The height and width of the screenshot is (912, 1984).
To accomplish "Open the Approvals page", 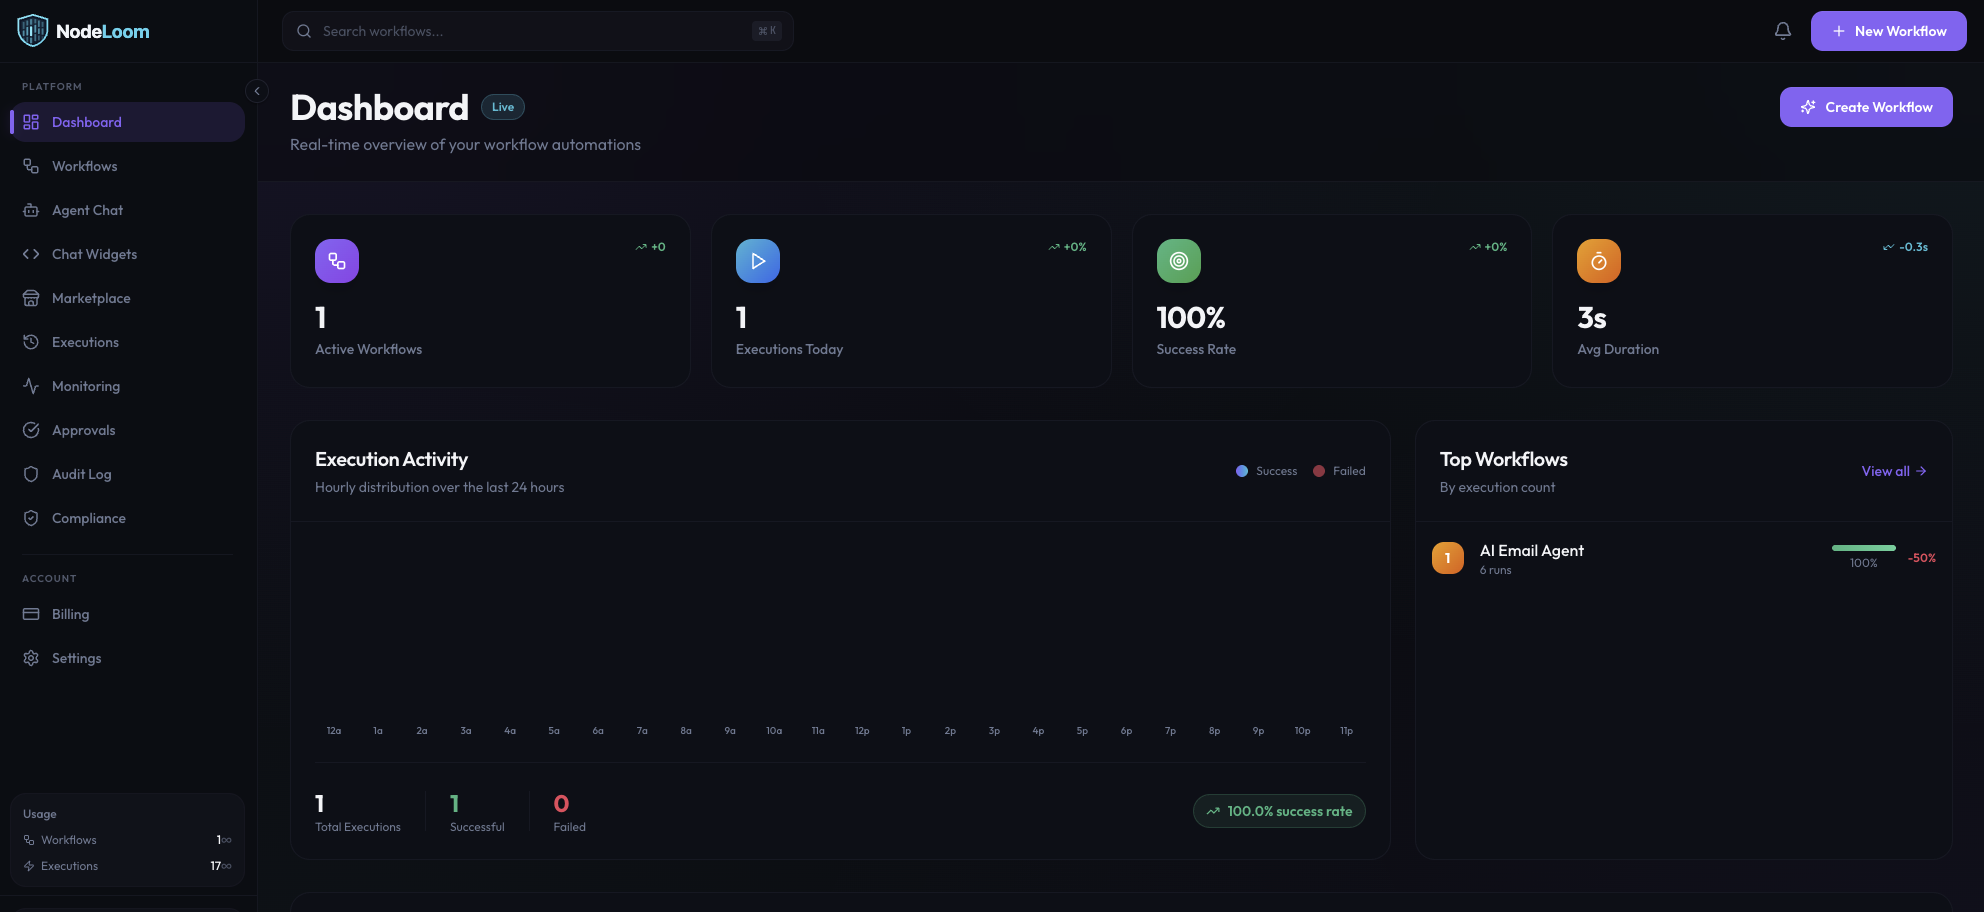I will (x=127, y=430).
